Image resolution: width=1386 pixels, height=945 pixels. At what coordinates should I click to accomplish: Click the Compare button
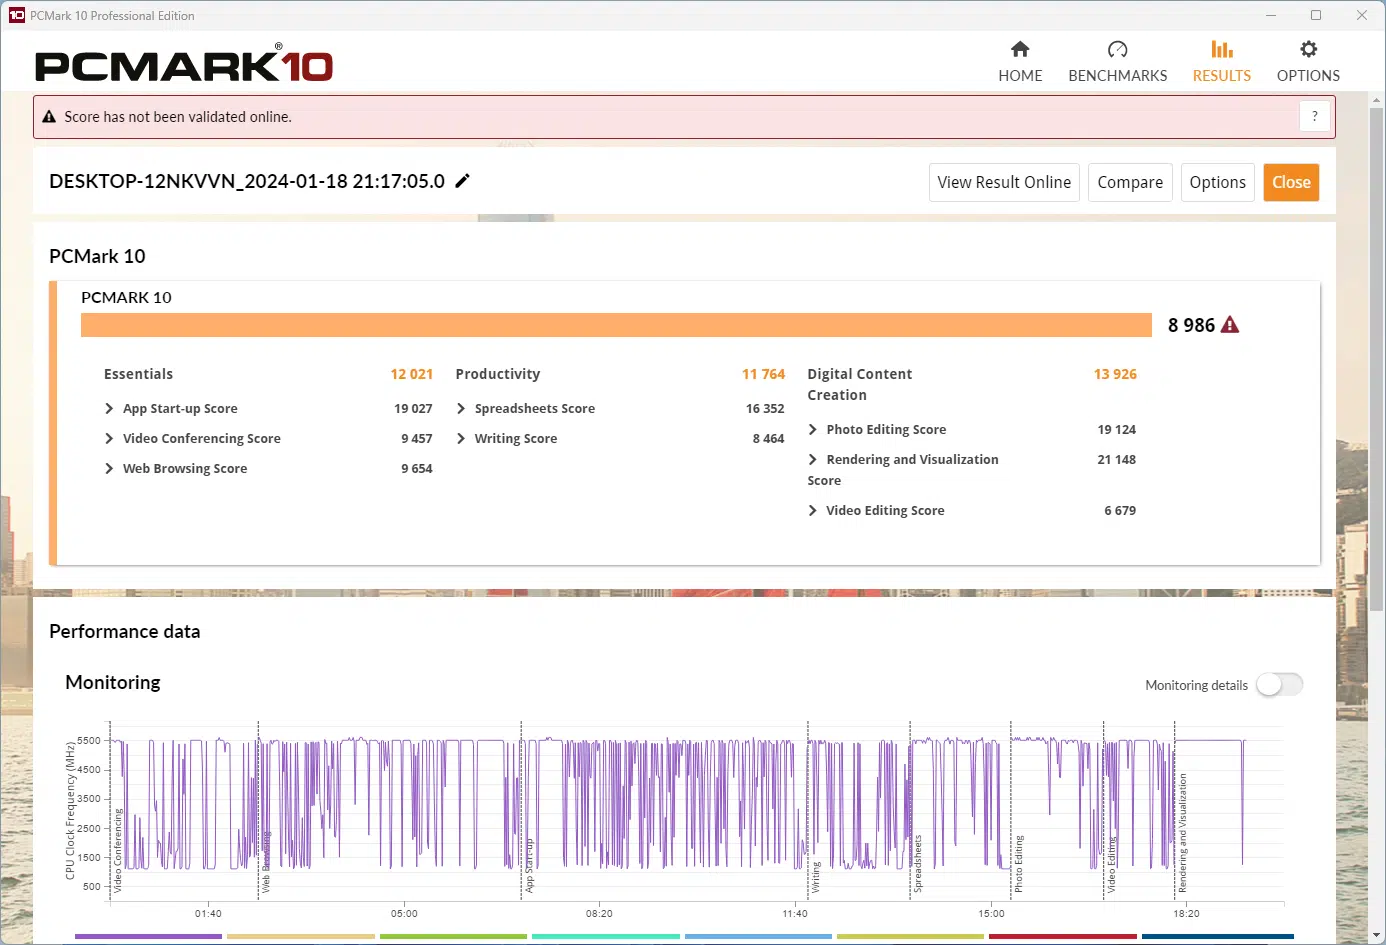(x=1130, y=182)
